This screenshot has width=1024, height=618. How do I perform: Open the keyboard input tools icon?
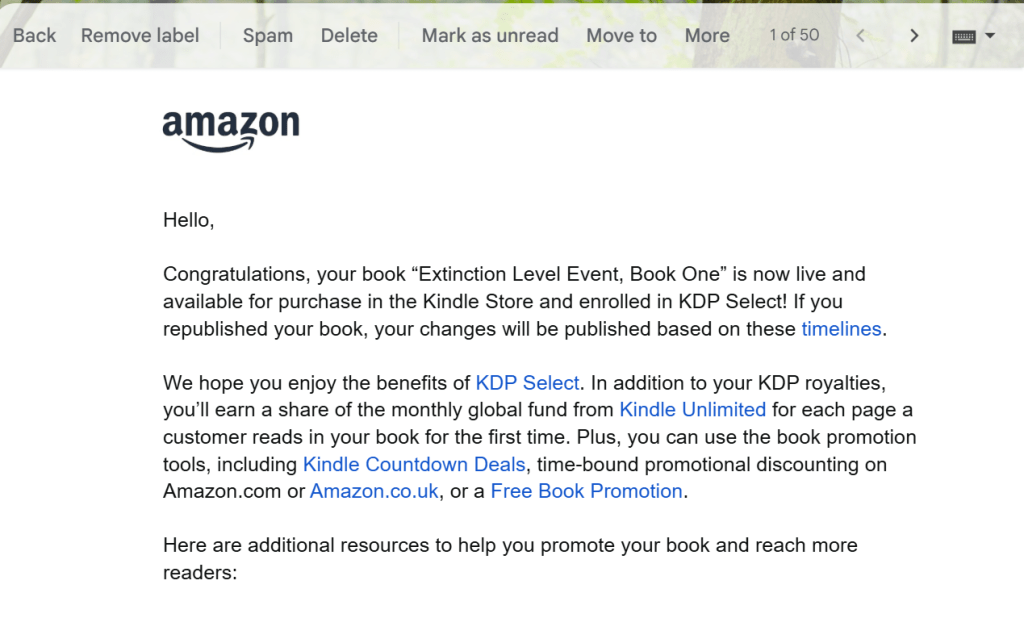(x=963, y=36)
